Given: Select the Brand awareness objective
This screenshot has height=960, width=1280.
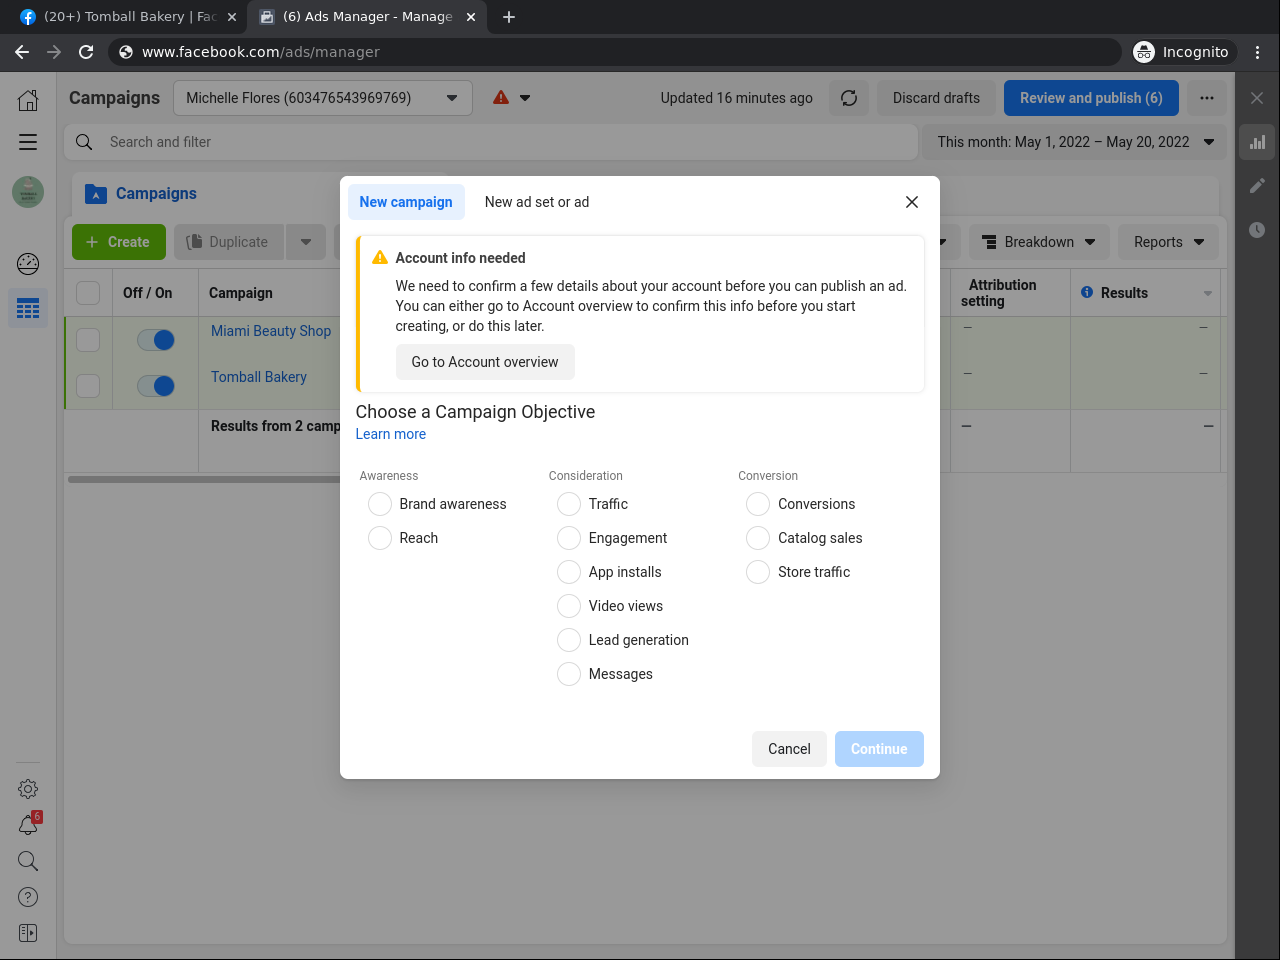Looking at the screenshot, I should 380,504.
